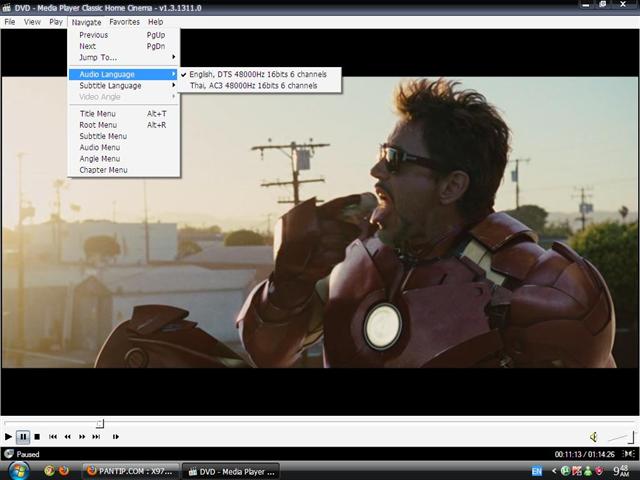Click the MPC app icon in the title bar
Screen dimensions: 640x480
click(x=6, y=7)
